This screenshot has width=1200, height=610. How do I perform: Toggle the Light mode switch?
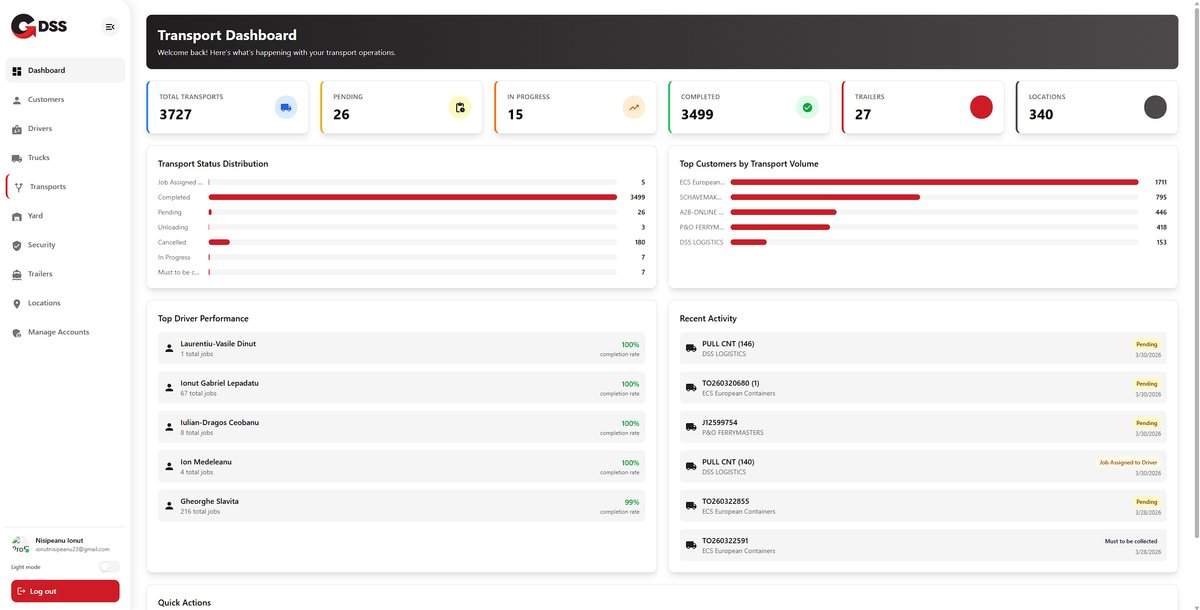(109, 567)
